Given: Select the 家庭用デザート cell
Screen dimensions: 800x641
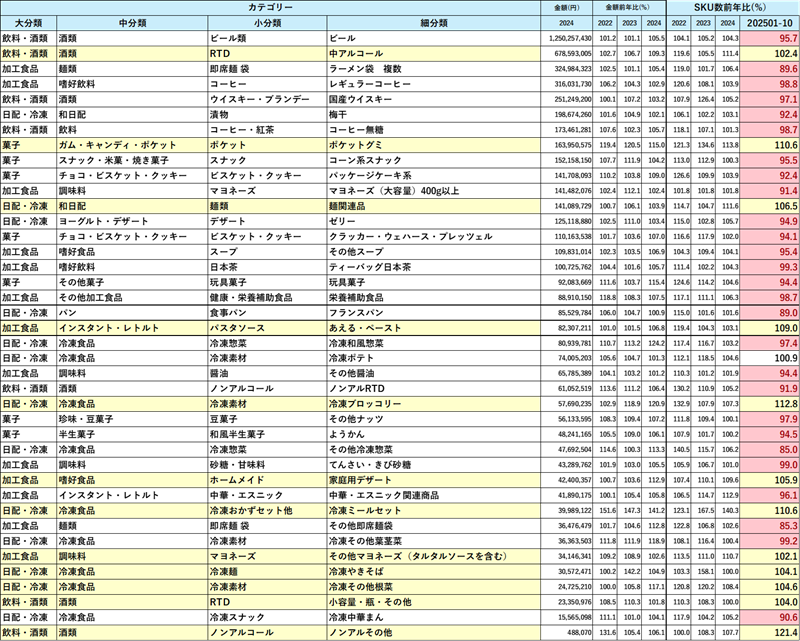Looking at the screenshot, I should click(433, 480).
